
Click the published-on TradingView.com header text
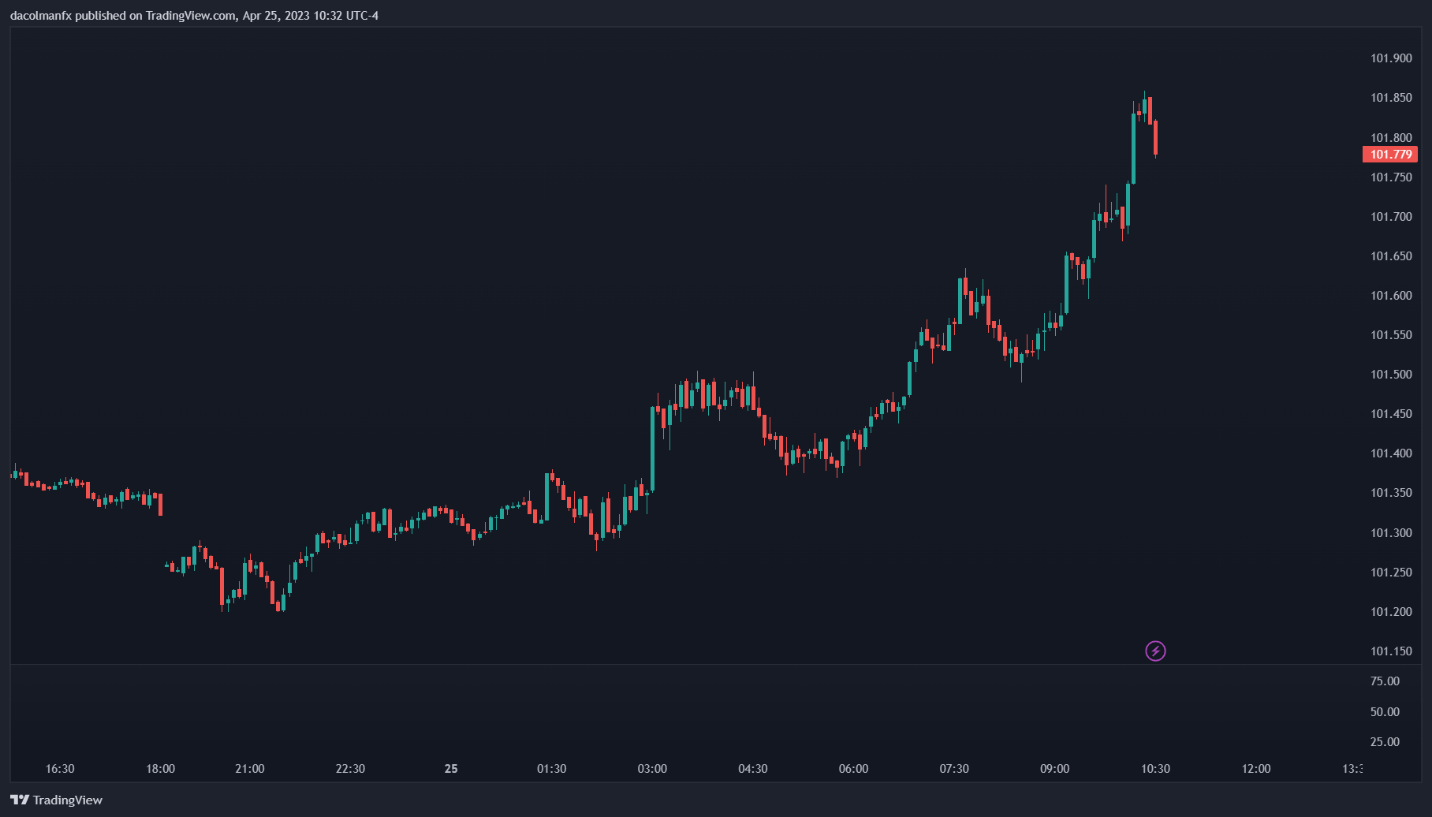(x=194, y=15)
